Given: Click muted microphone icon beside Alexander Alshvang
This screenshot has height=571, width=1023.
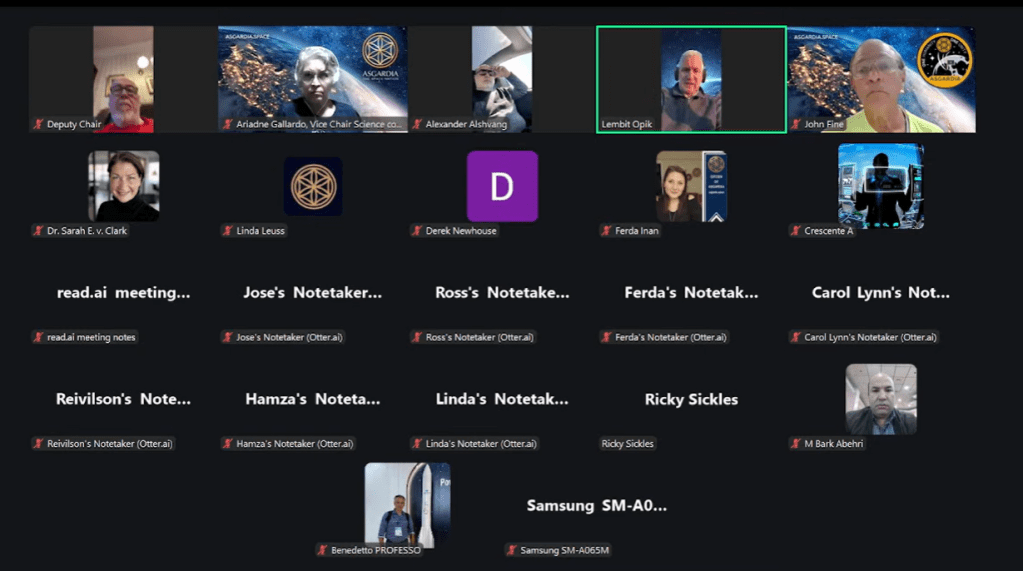Looking at the screenshot, I should [x=417, y=125].
